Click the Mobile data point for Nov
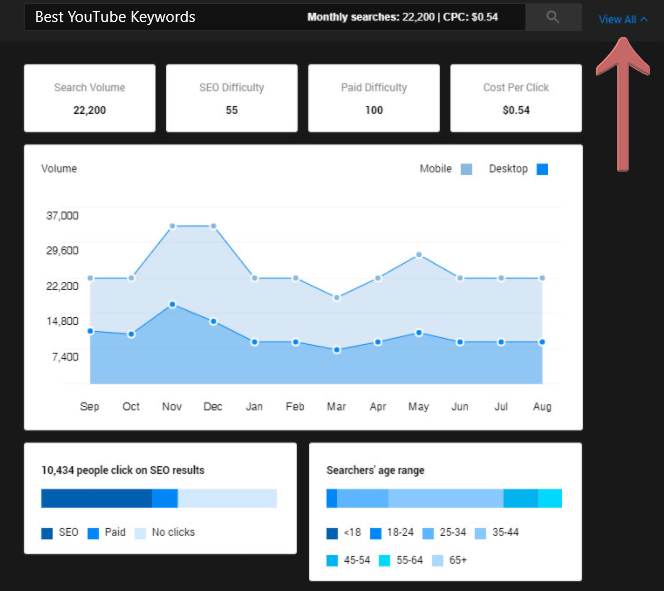The width and height of the screenshot is (664, 591). tap(172, 226)
